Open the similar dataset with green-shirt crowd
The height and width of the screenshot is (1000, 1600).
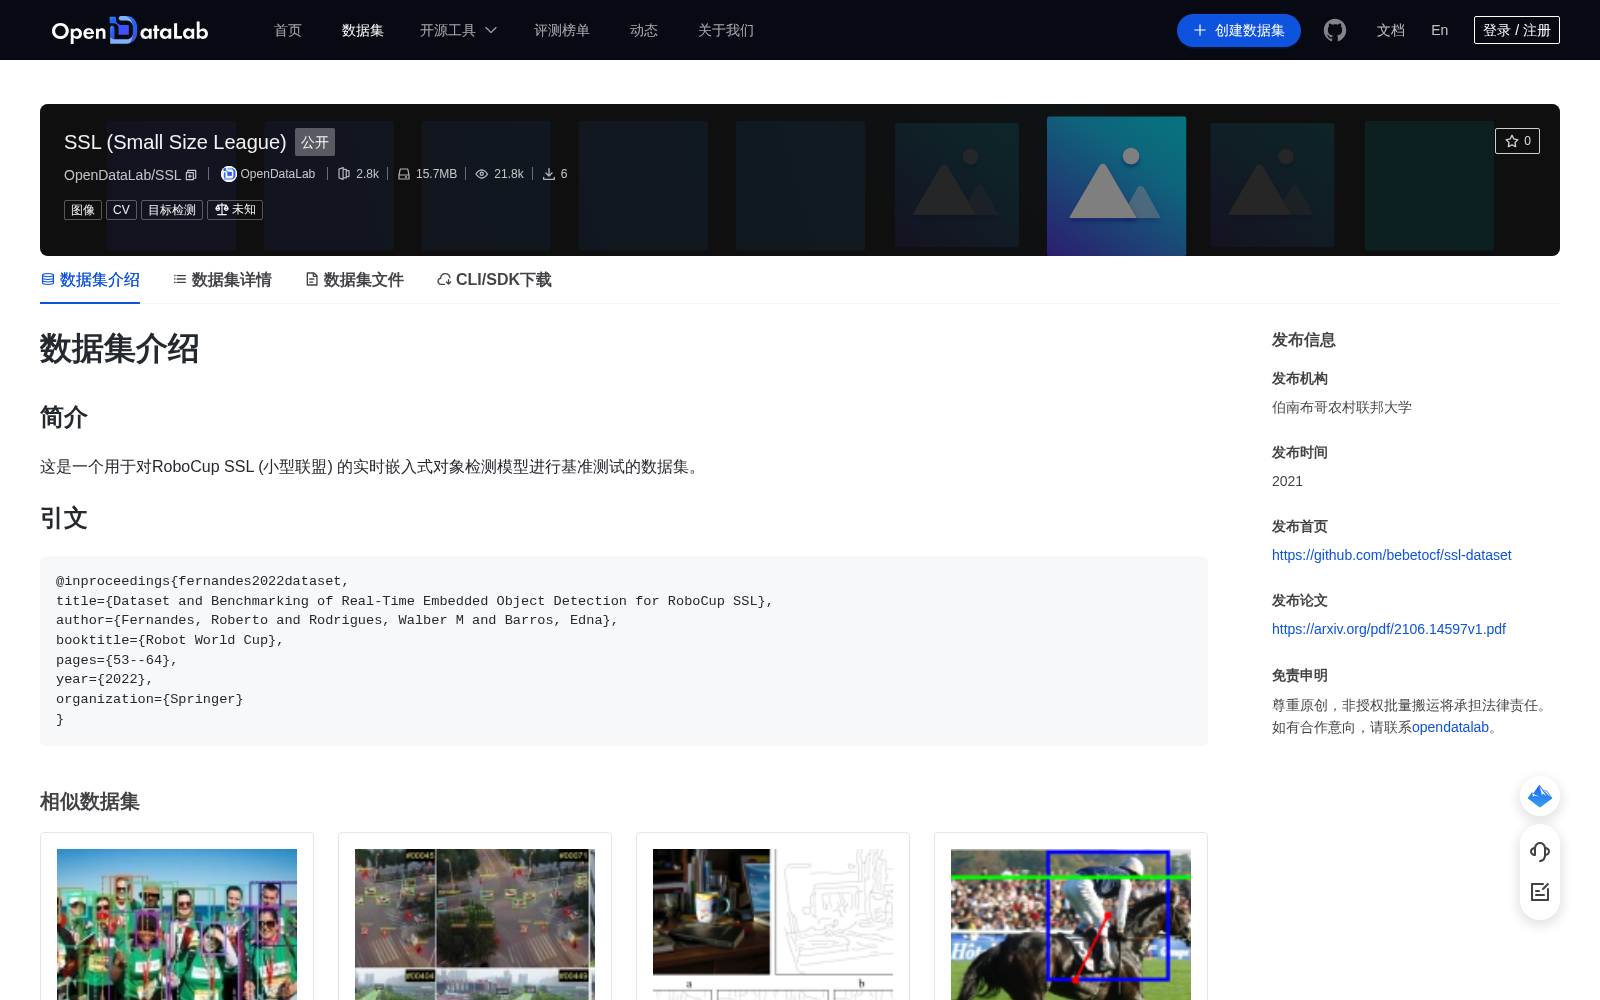[x=177, y=924]
